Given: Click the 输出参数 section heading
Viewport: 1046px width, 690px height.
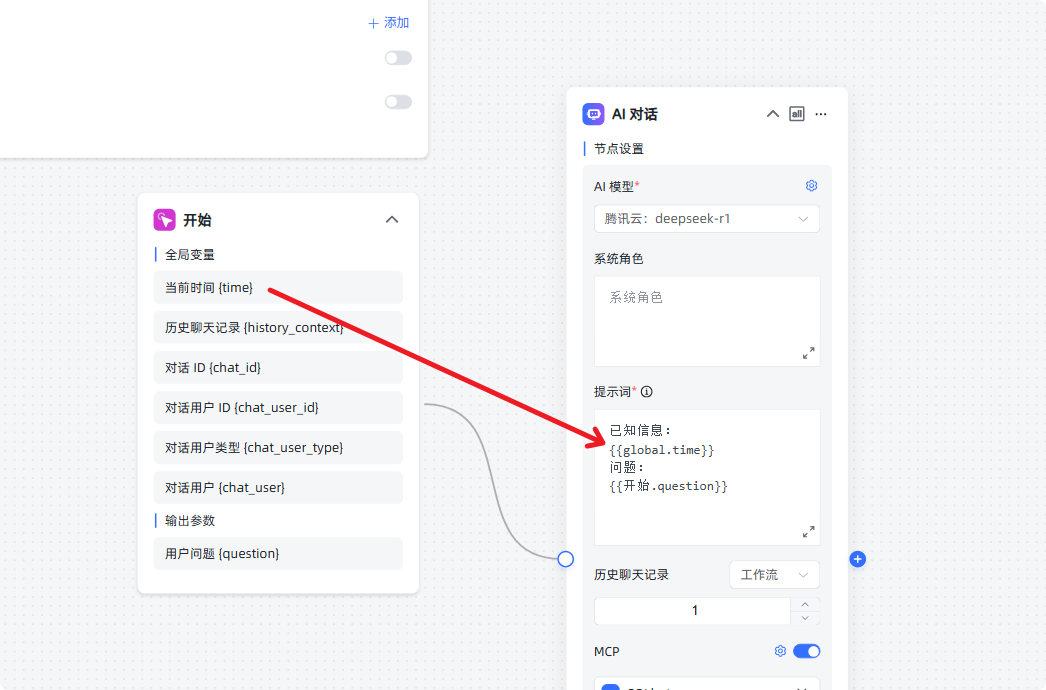Looking at the screenshot, I should pos(190,521).
